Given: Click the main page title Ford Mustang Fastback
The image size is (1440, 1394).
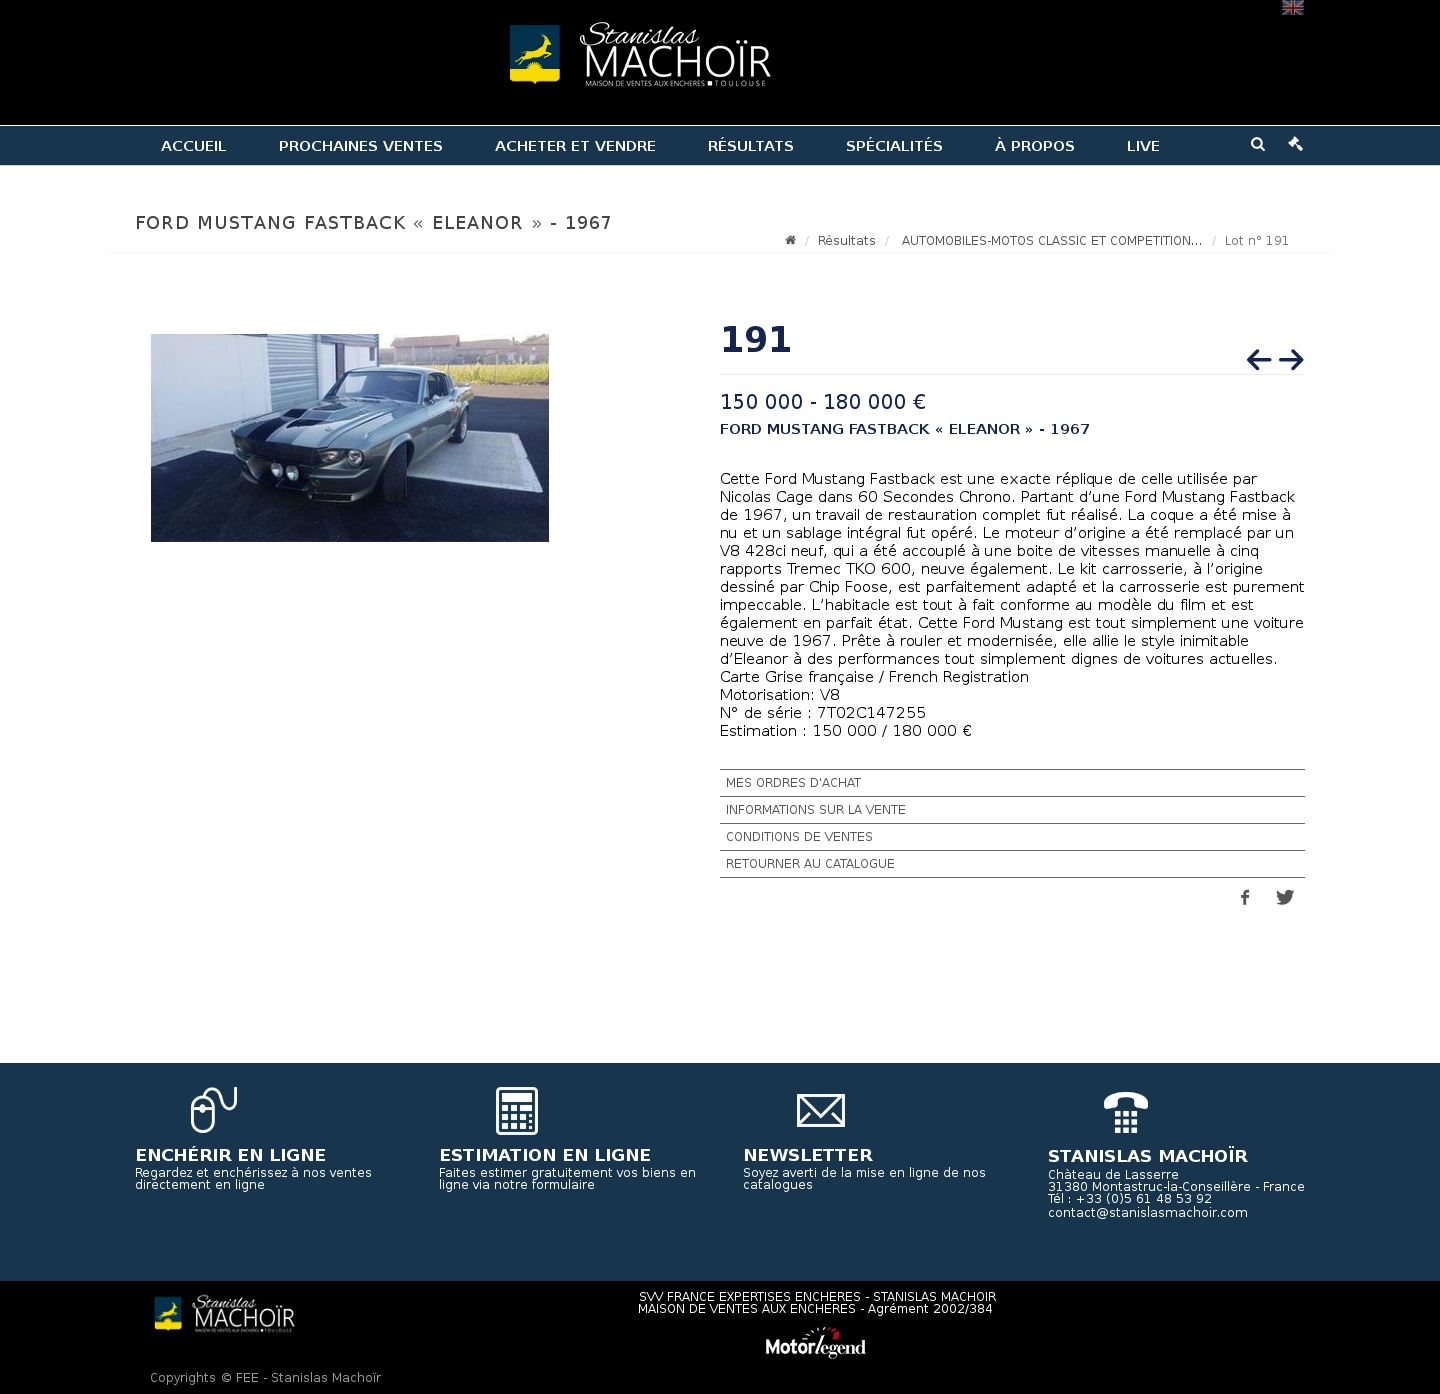Looking at the screenshot, I should coord(374,223).
